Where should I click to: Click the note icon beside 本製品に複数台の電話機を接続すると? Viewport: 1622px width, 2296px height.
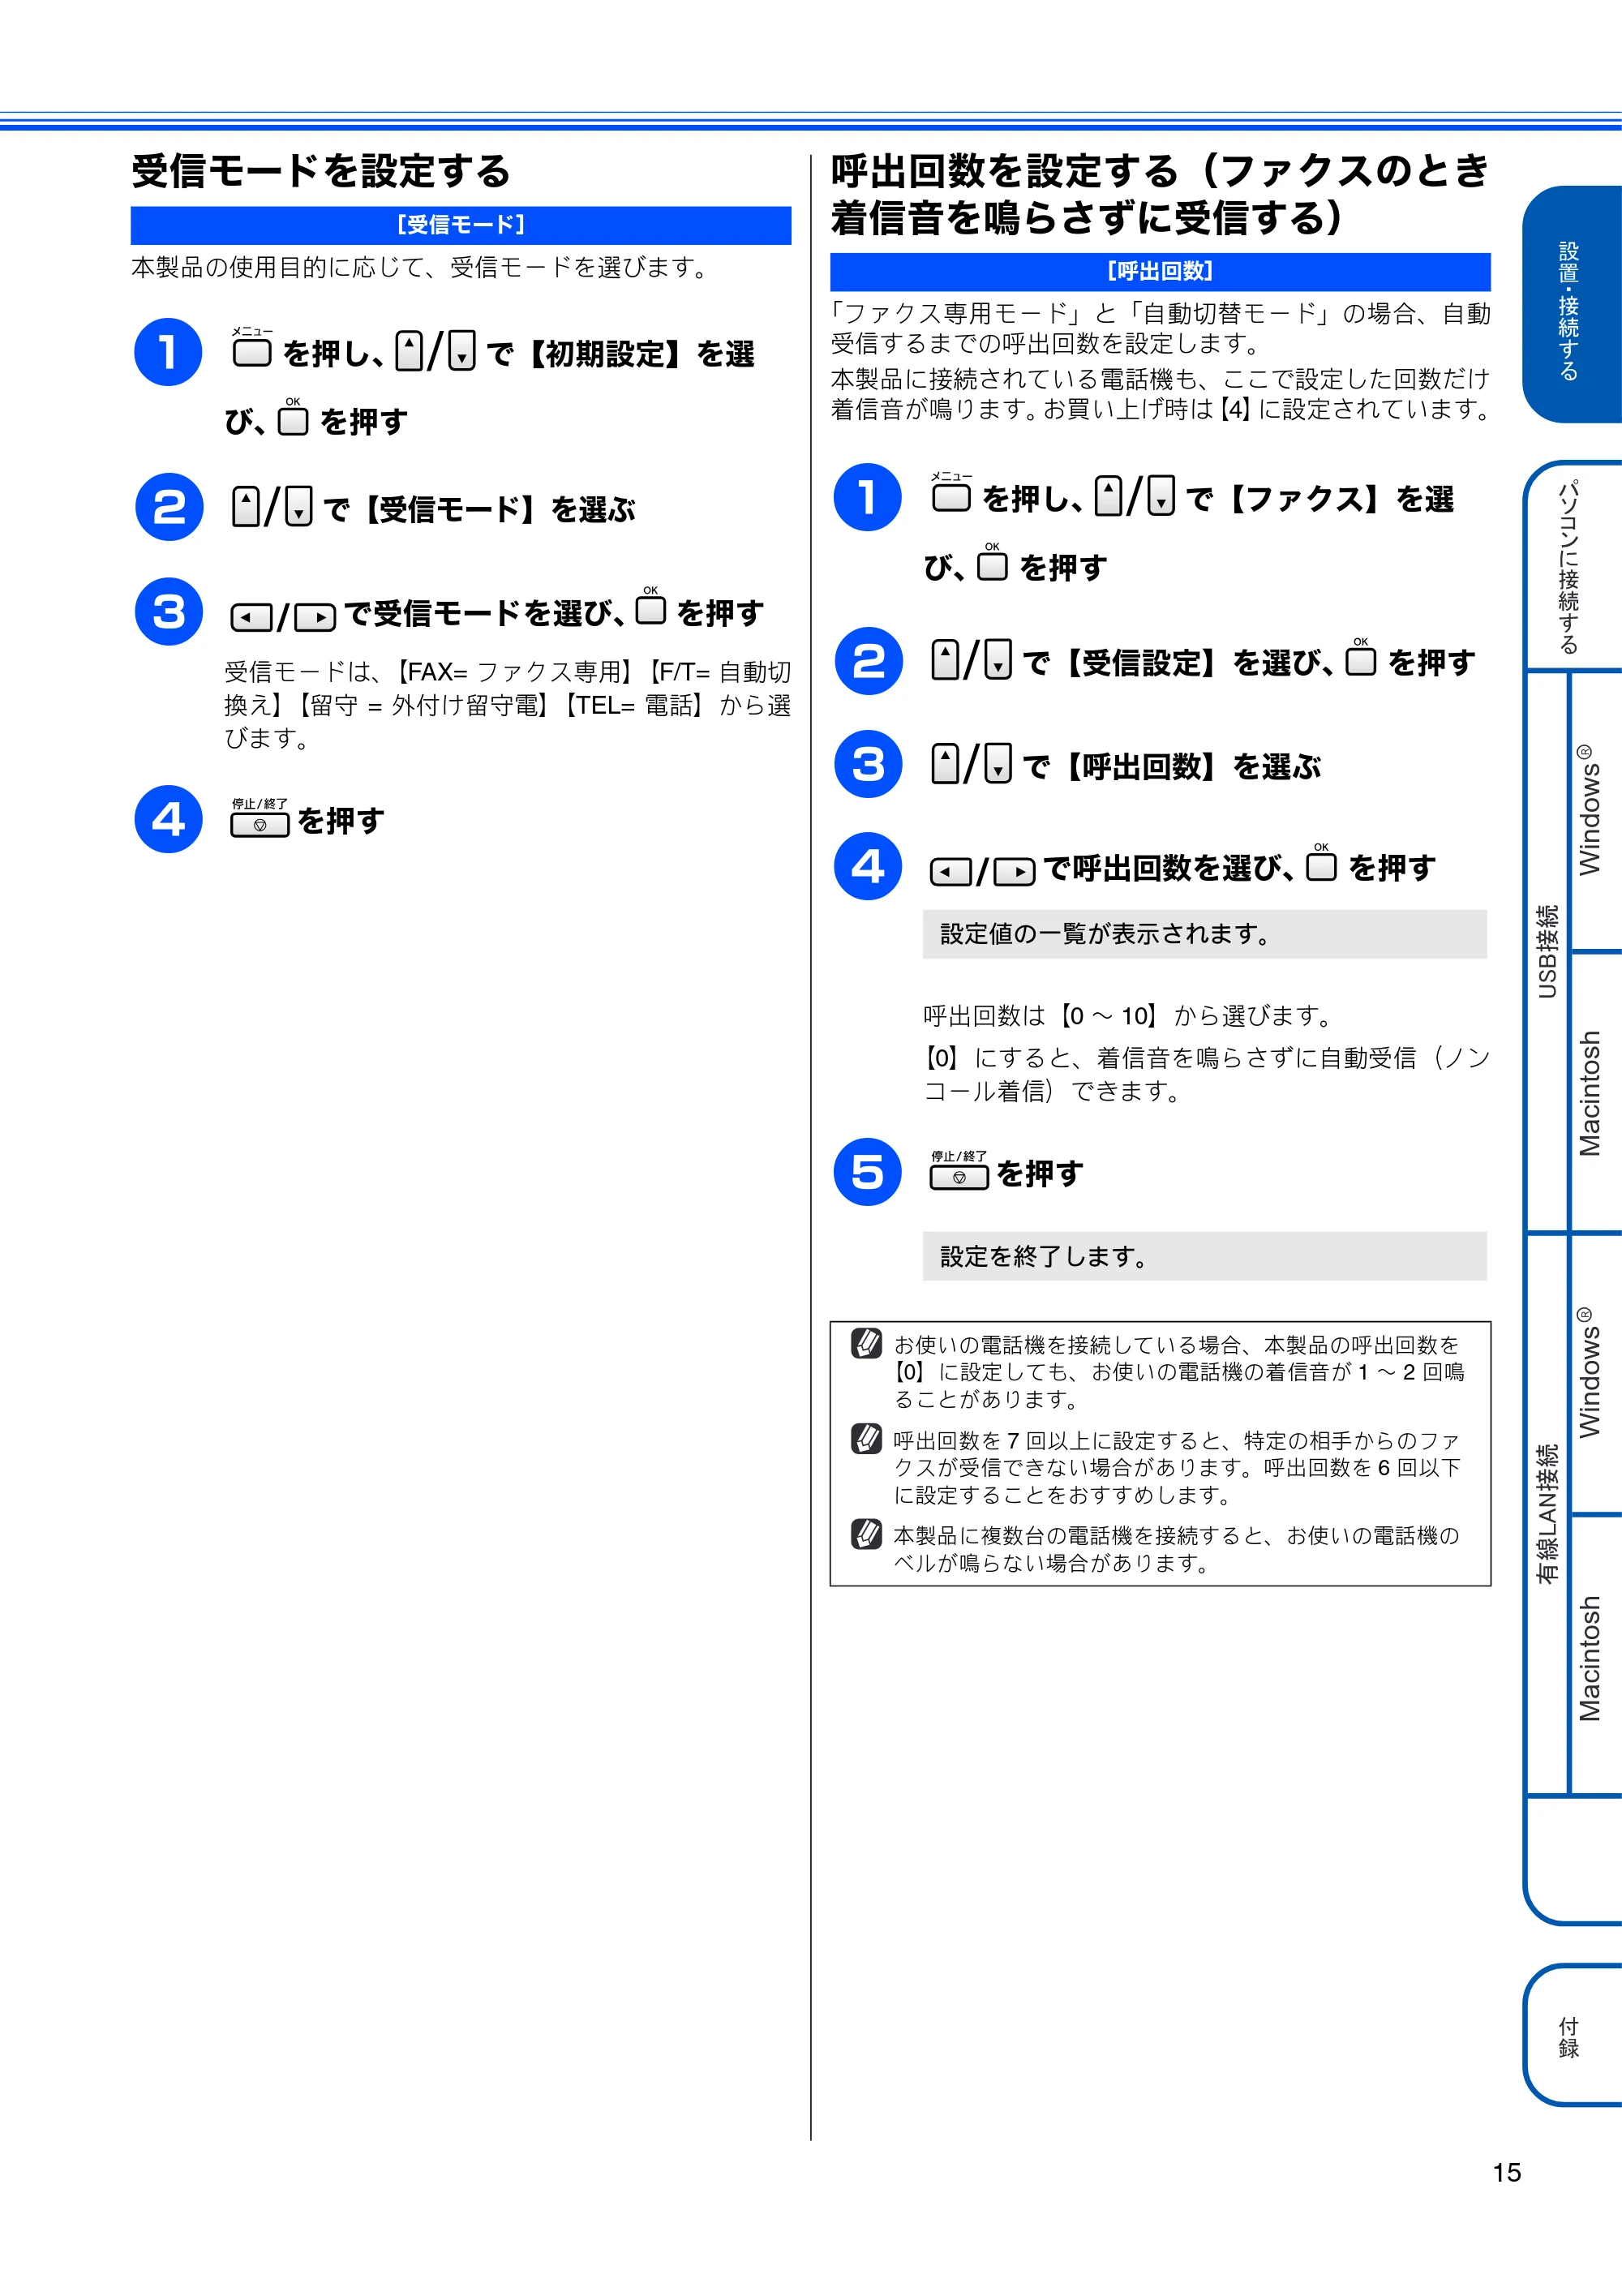[866, 1533]
